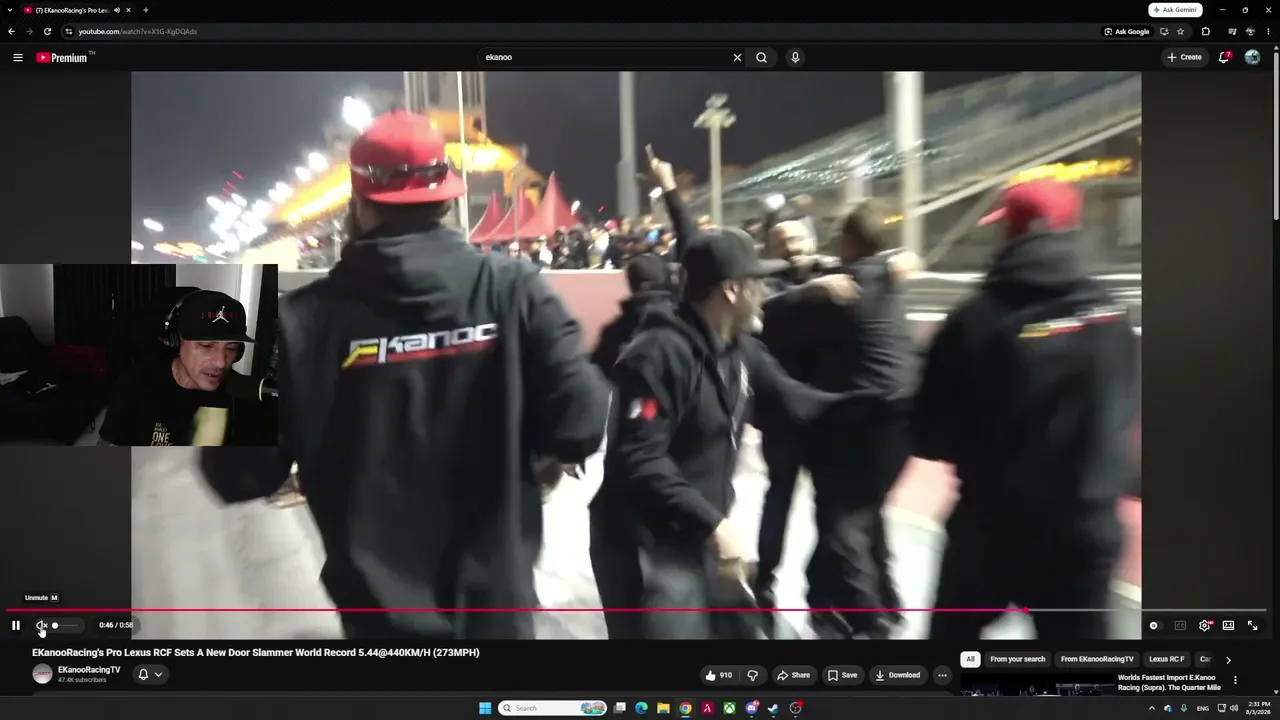Viewport: 1280px width, 720px height.
Task: Reload the current page
Action: (47, 31)
